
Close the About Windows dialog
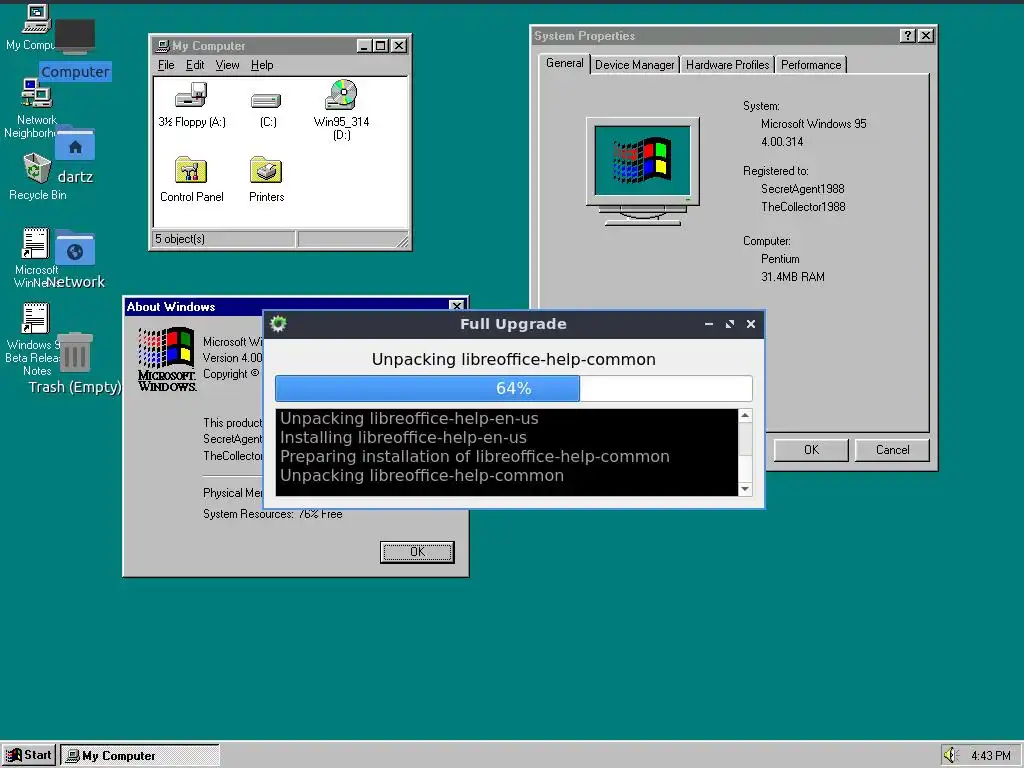(456, 306)
